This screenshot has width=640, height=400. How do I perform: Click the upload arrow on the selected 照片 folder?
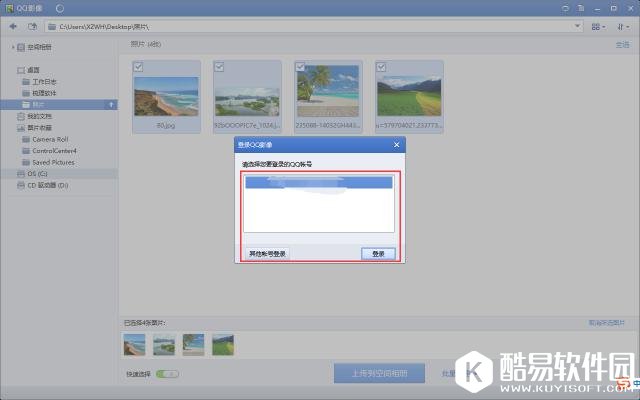pyautogui.click(x=111, y=104)
